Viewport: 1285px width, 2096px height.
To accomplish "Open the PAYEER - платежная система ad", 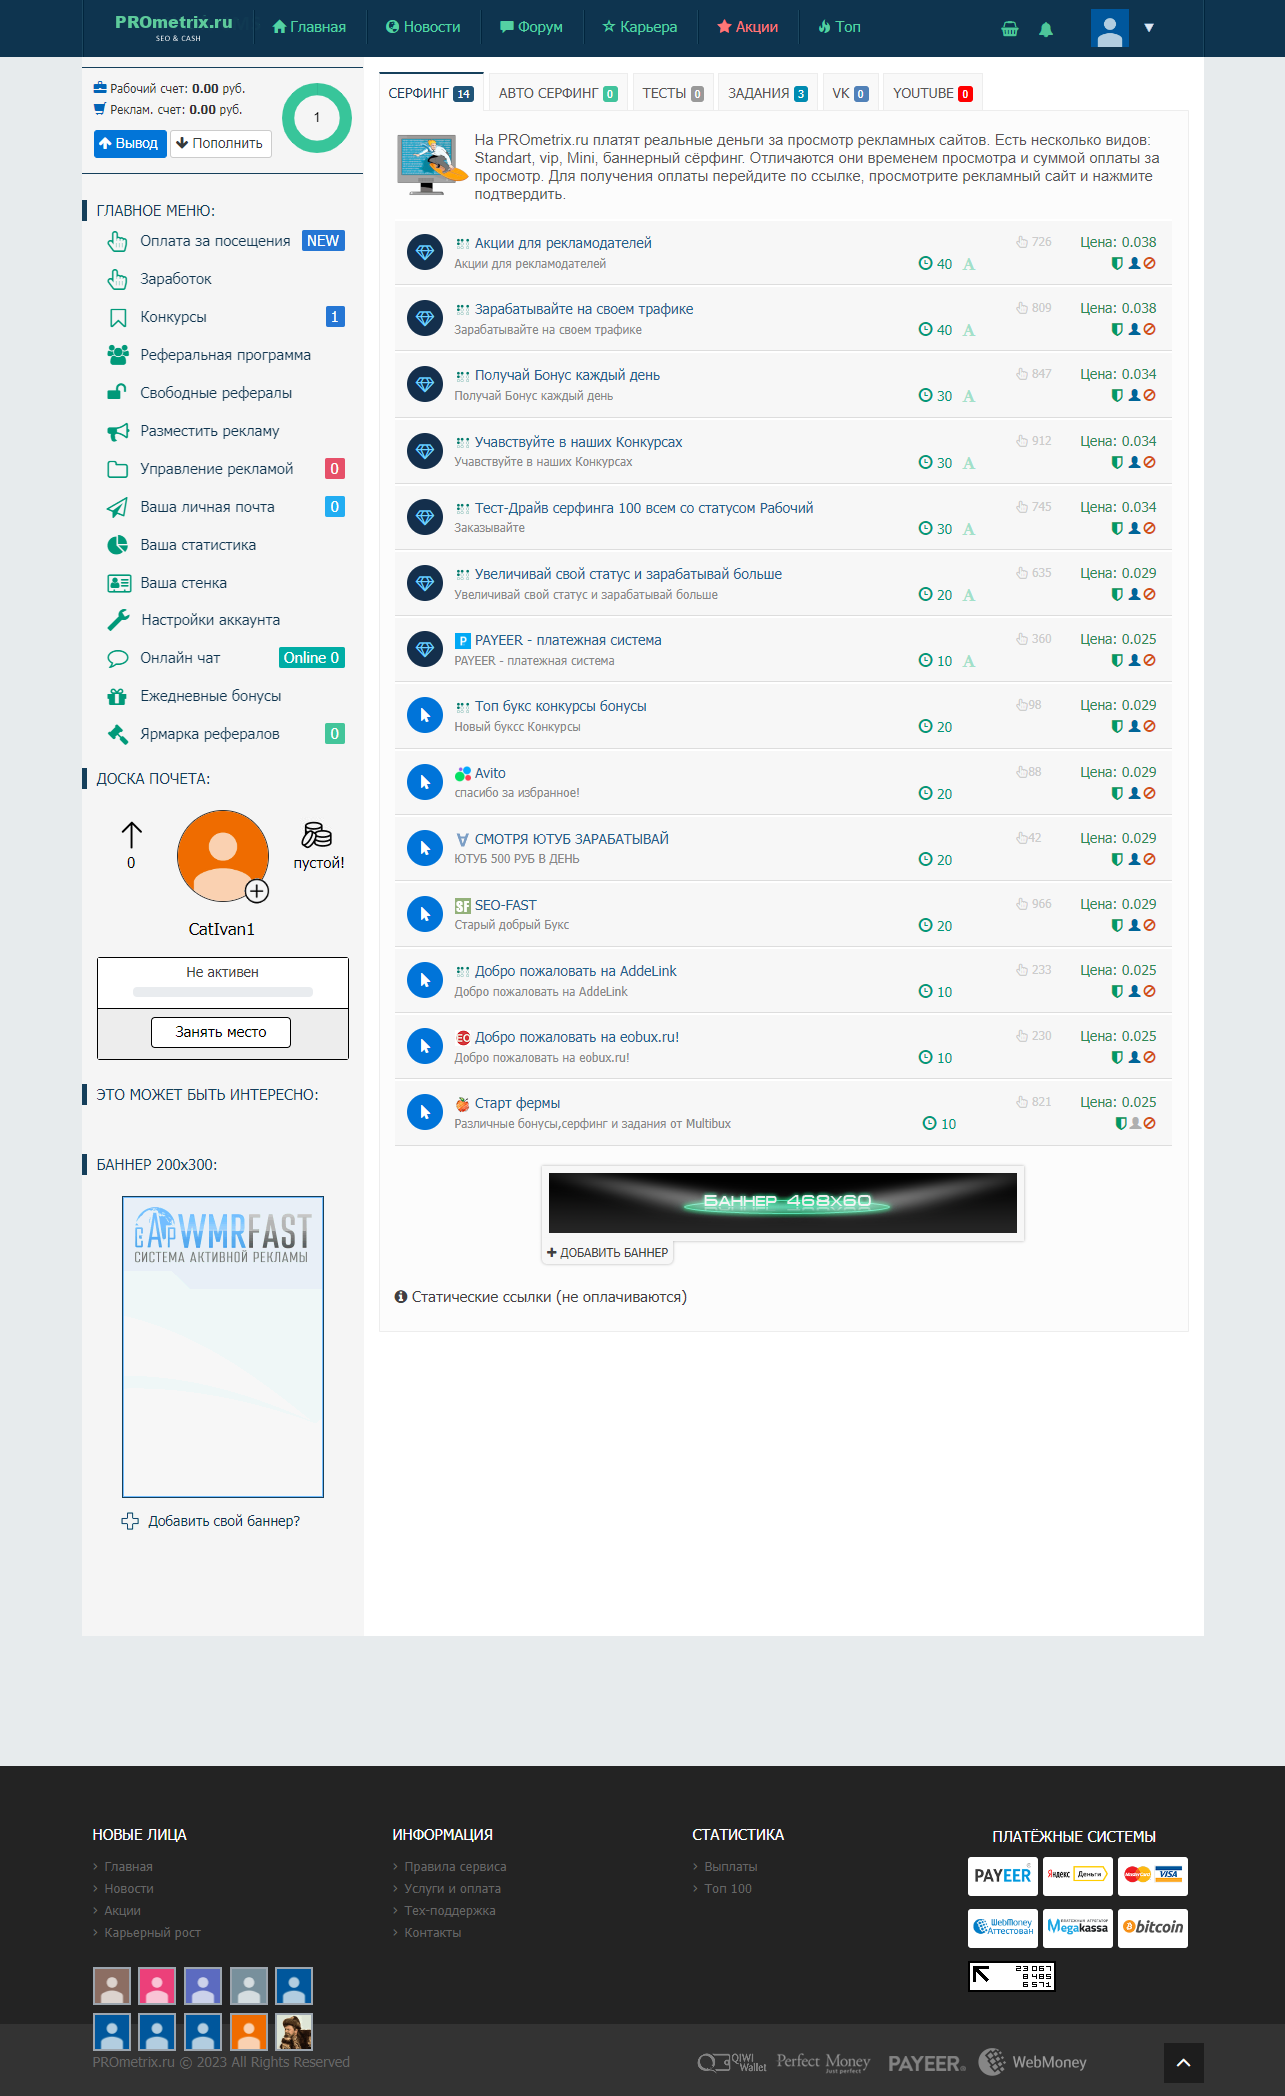I will pyautogui.click(x=568, y=640).
